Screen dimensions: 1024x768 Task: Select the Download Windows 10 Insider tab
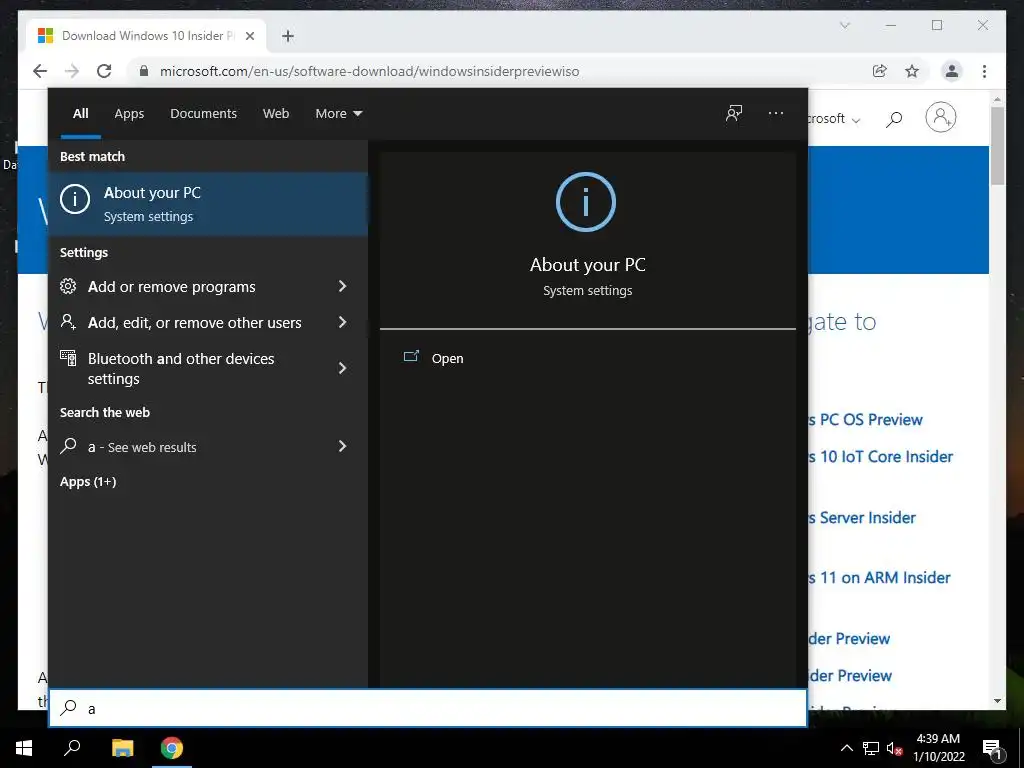(147, 36)
